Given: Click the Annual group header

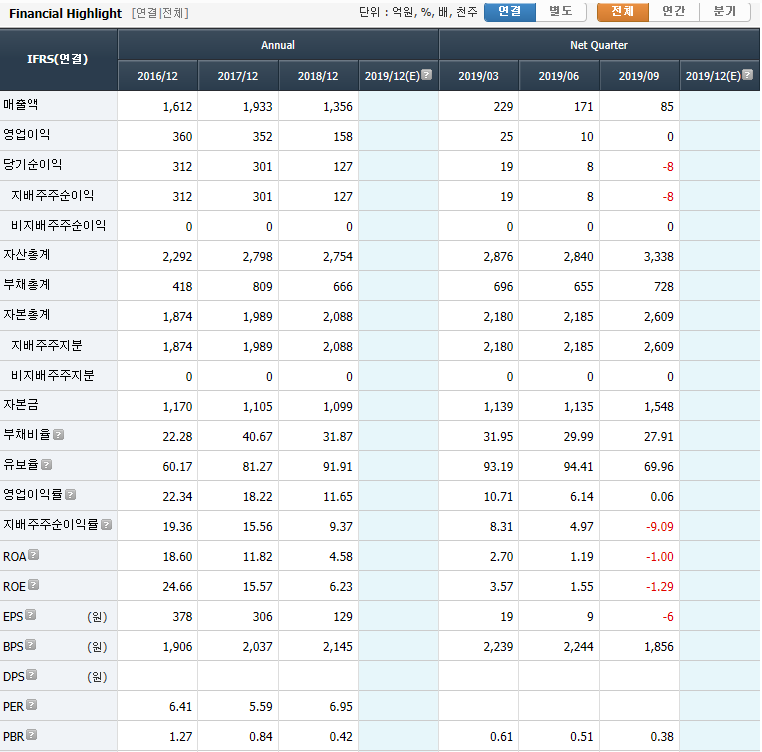Looking at the screenshot, I should [x=278, y=45].
